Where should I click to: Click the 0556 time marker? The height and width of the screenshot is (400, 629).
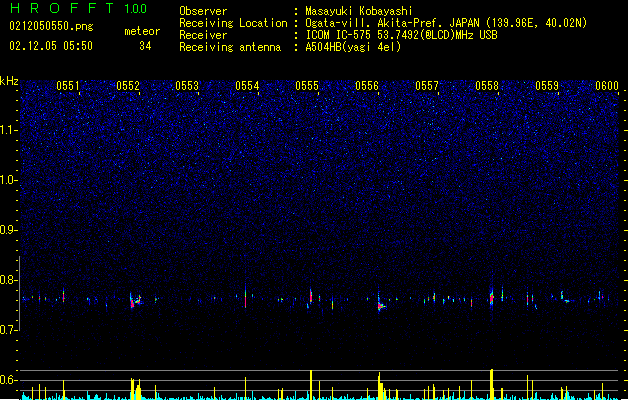367,86
